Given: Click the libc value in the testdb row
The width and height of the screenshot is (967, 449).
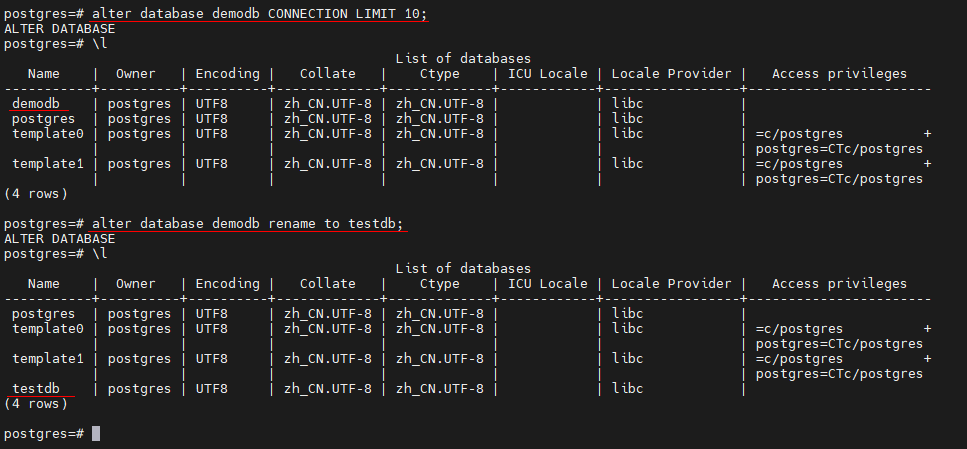Looking at the screenshot, I should coord(628,388).
